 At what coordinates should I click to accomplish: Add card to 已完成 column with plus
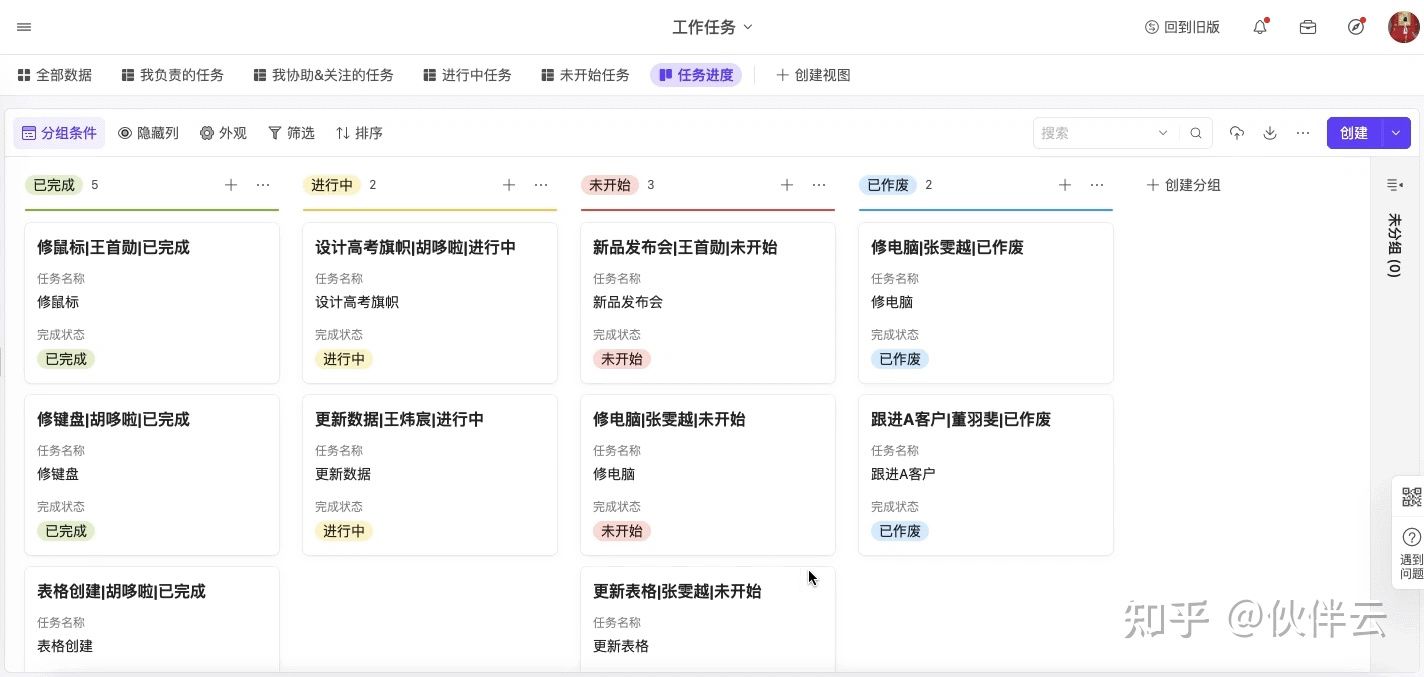231,185
